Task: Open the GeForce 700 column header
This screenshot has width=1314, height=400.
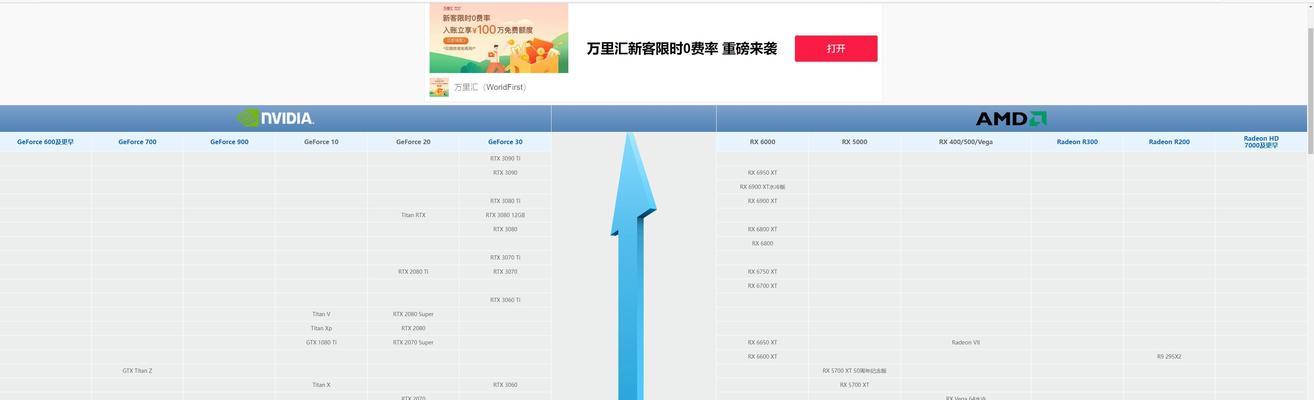Action: click(x=137, y=142)
